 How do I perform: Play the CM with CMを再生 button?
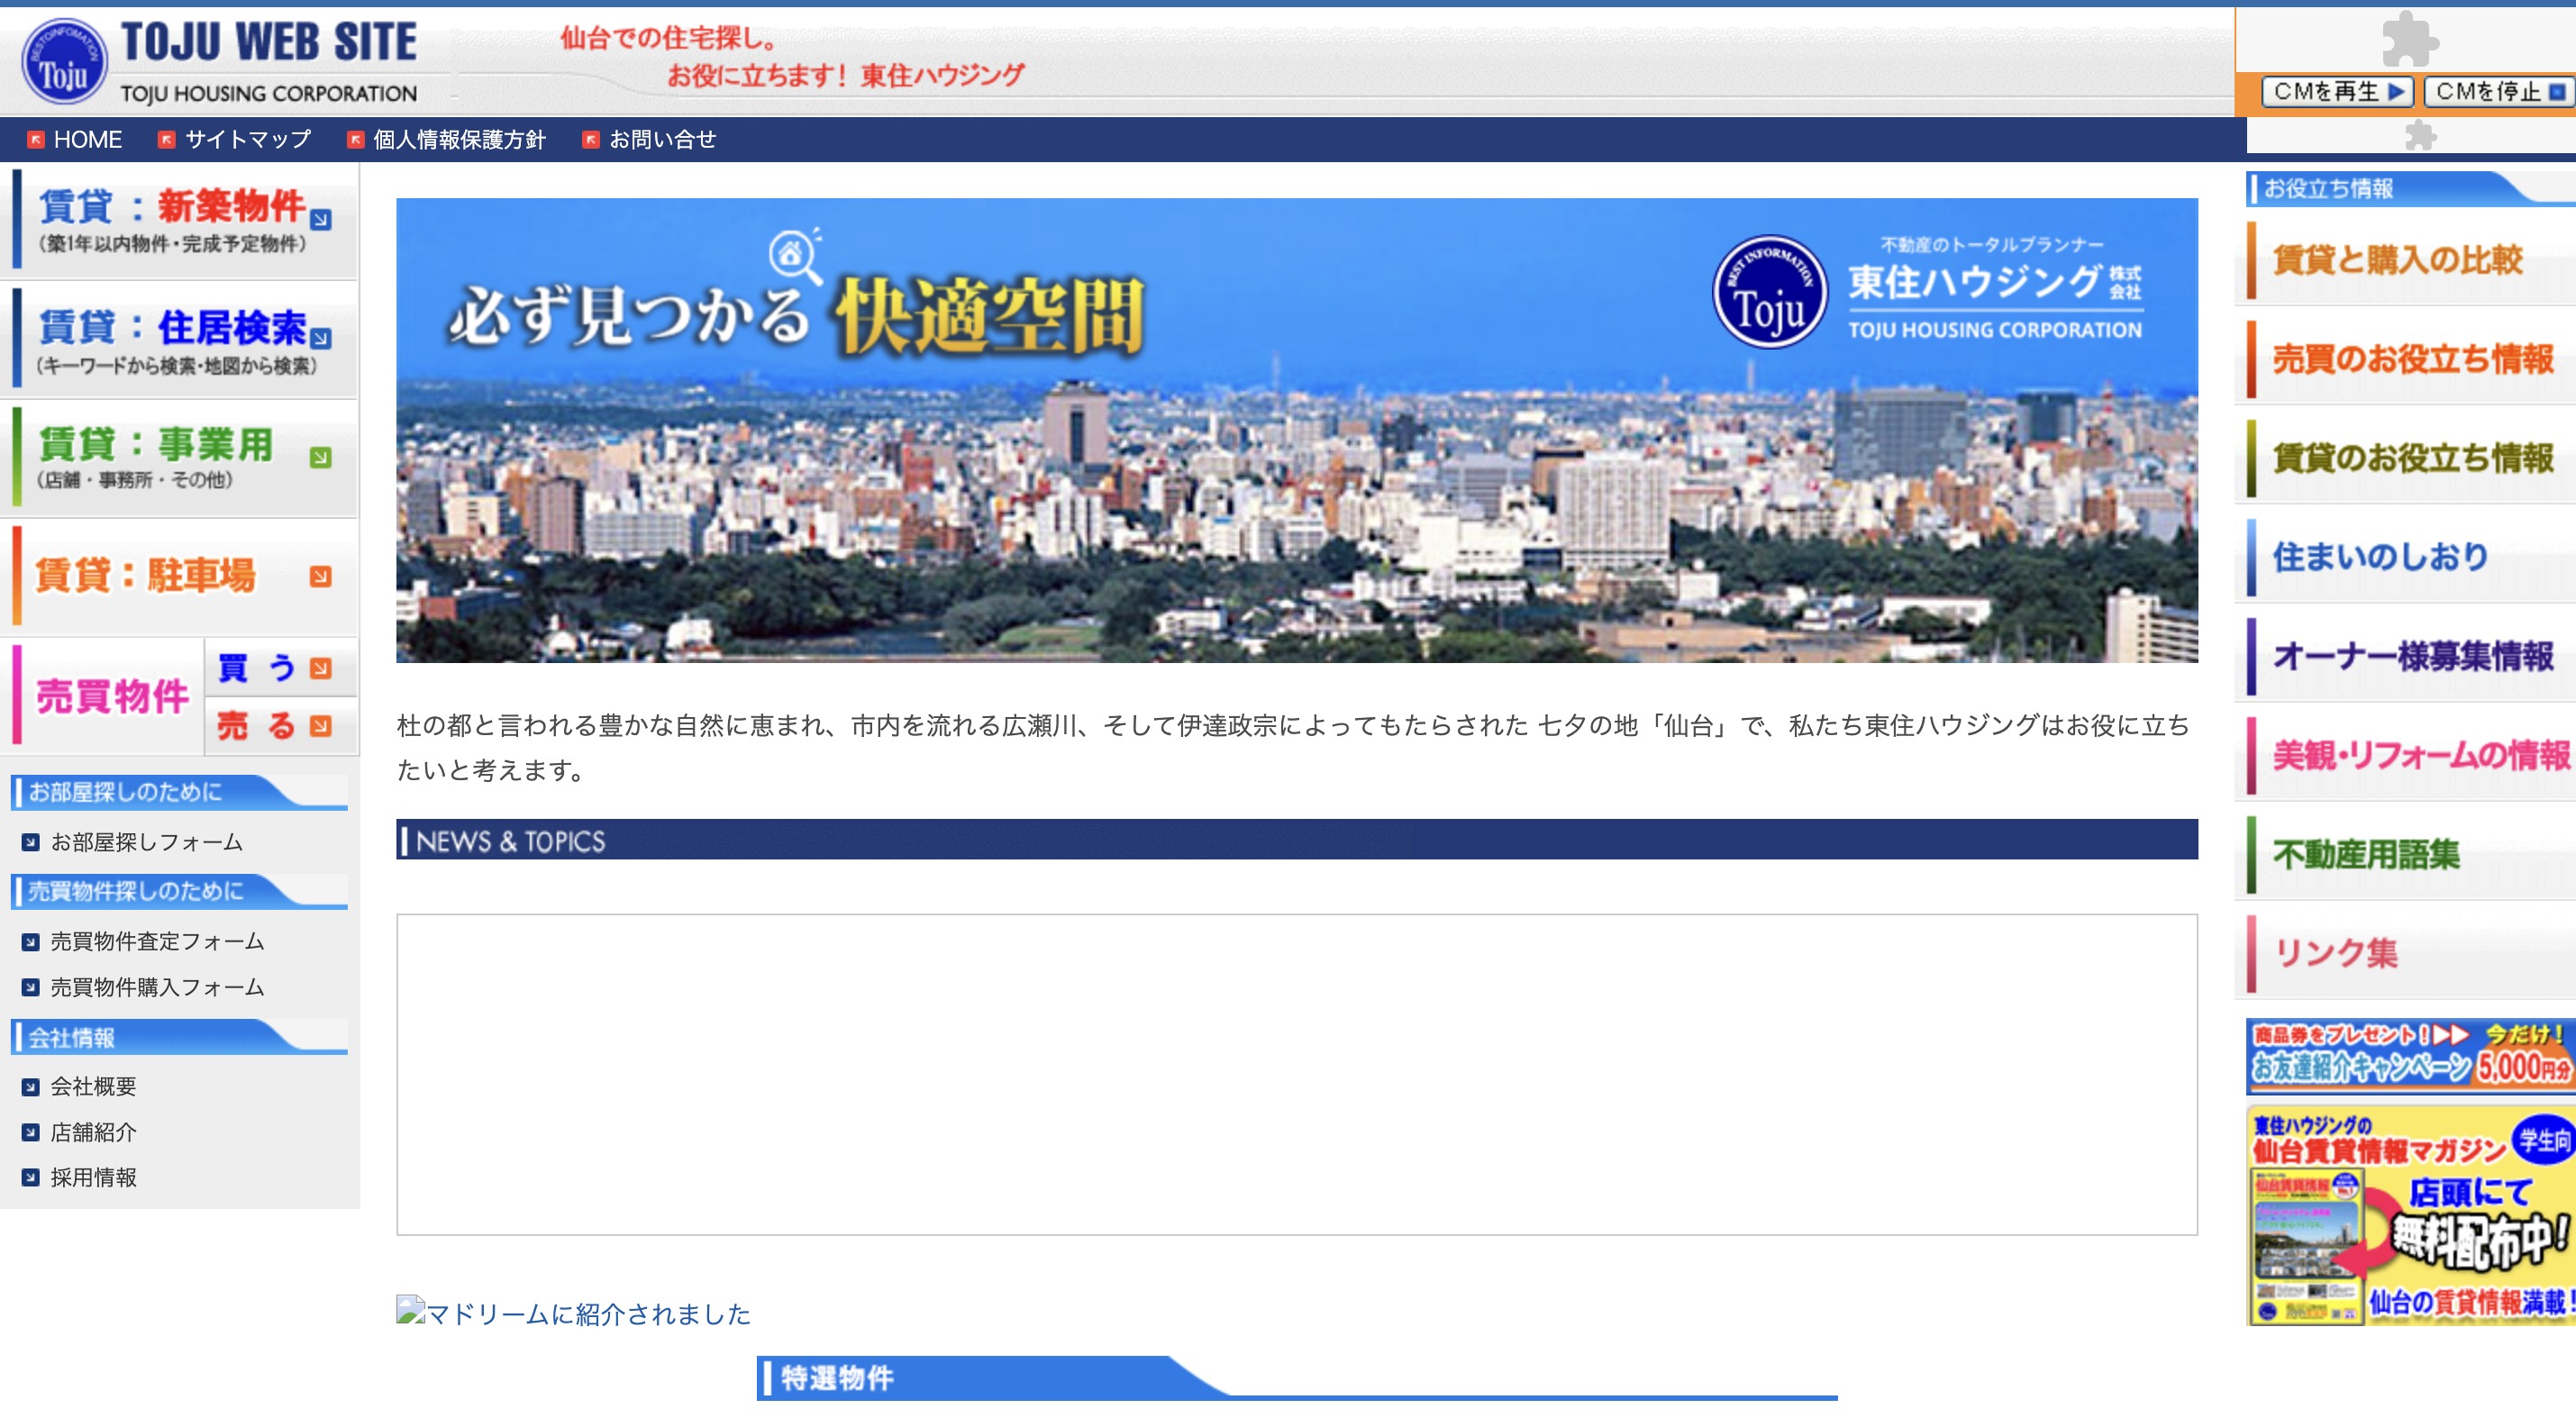pyautogui.click(x=2338, y=92)
